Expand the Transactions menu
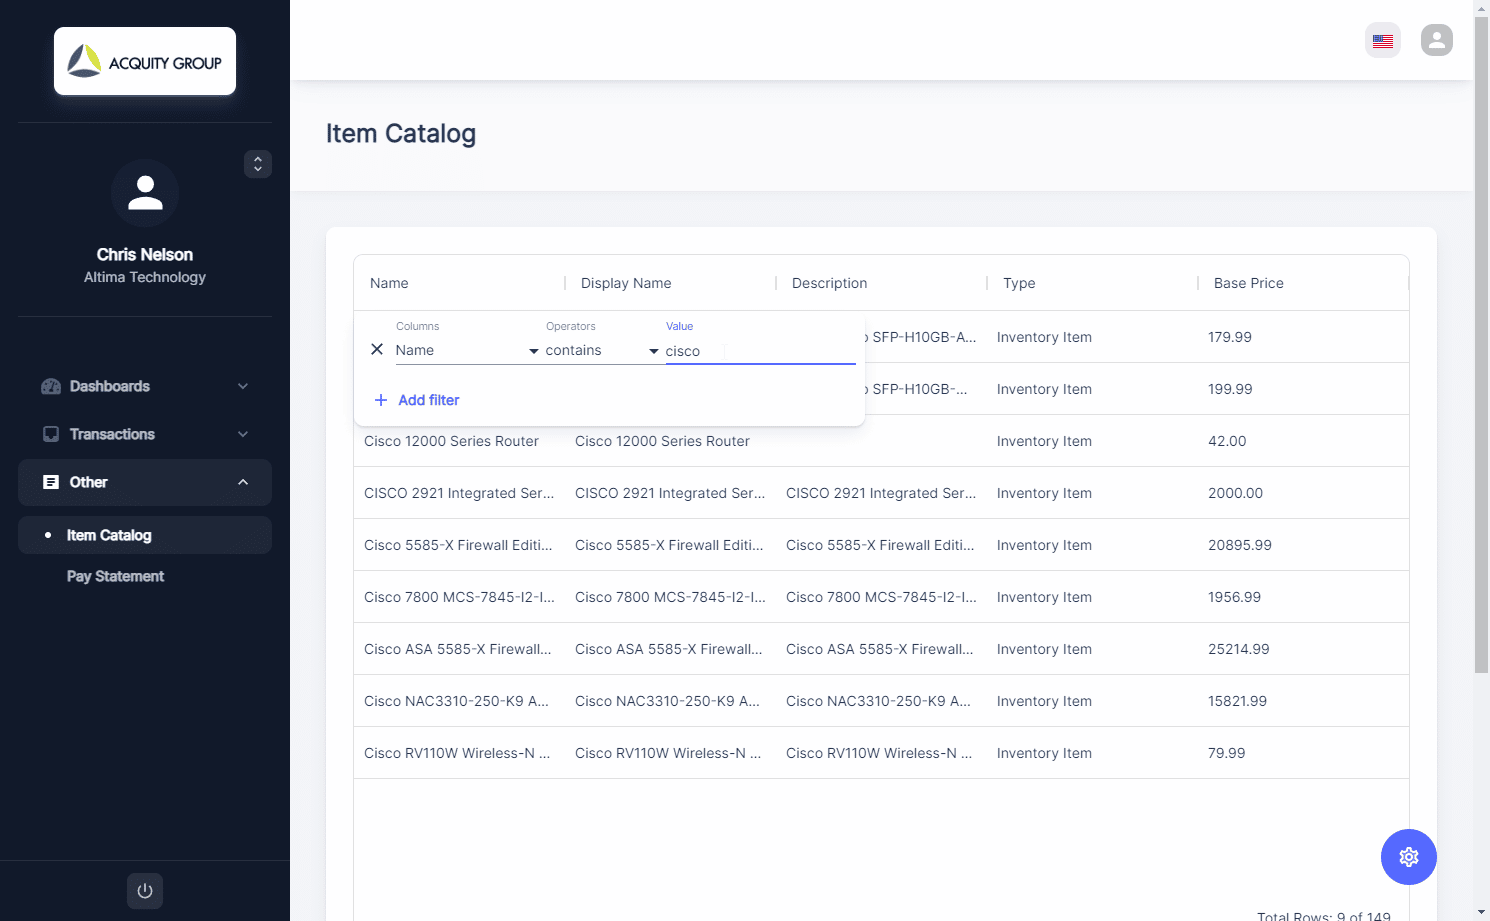 tap(145, 435)
